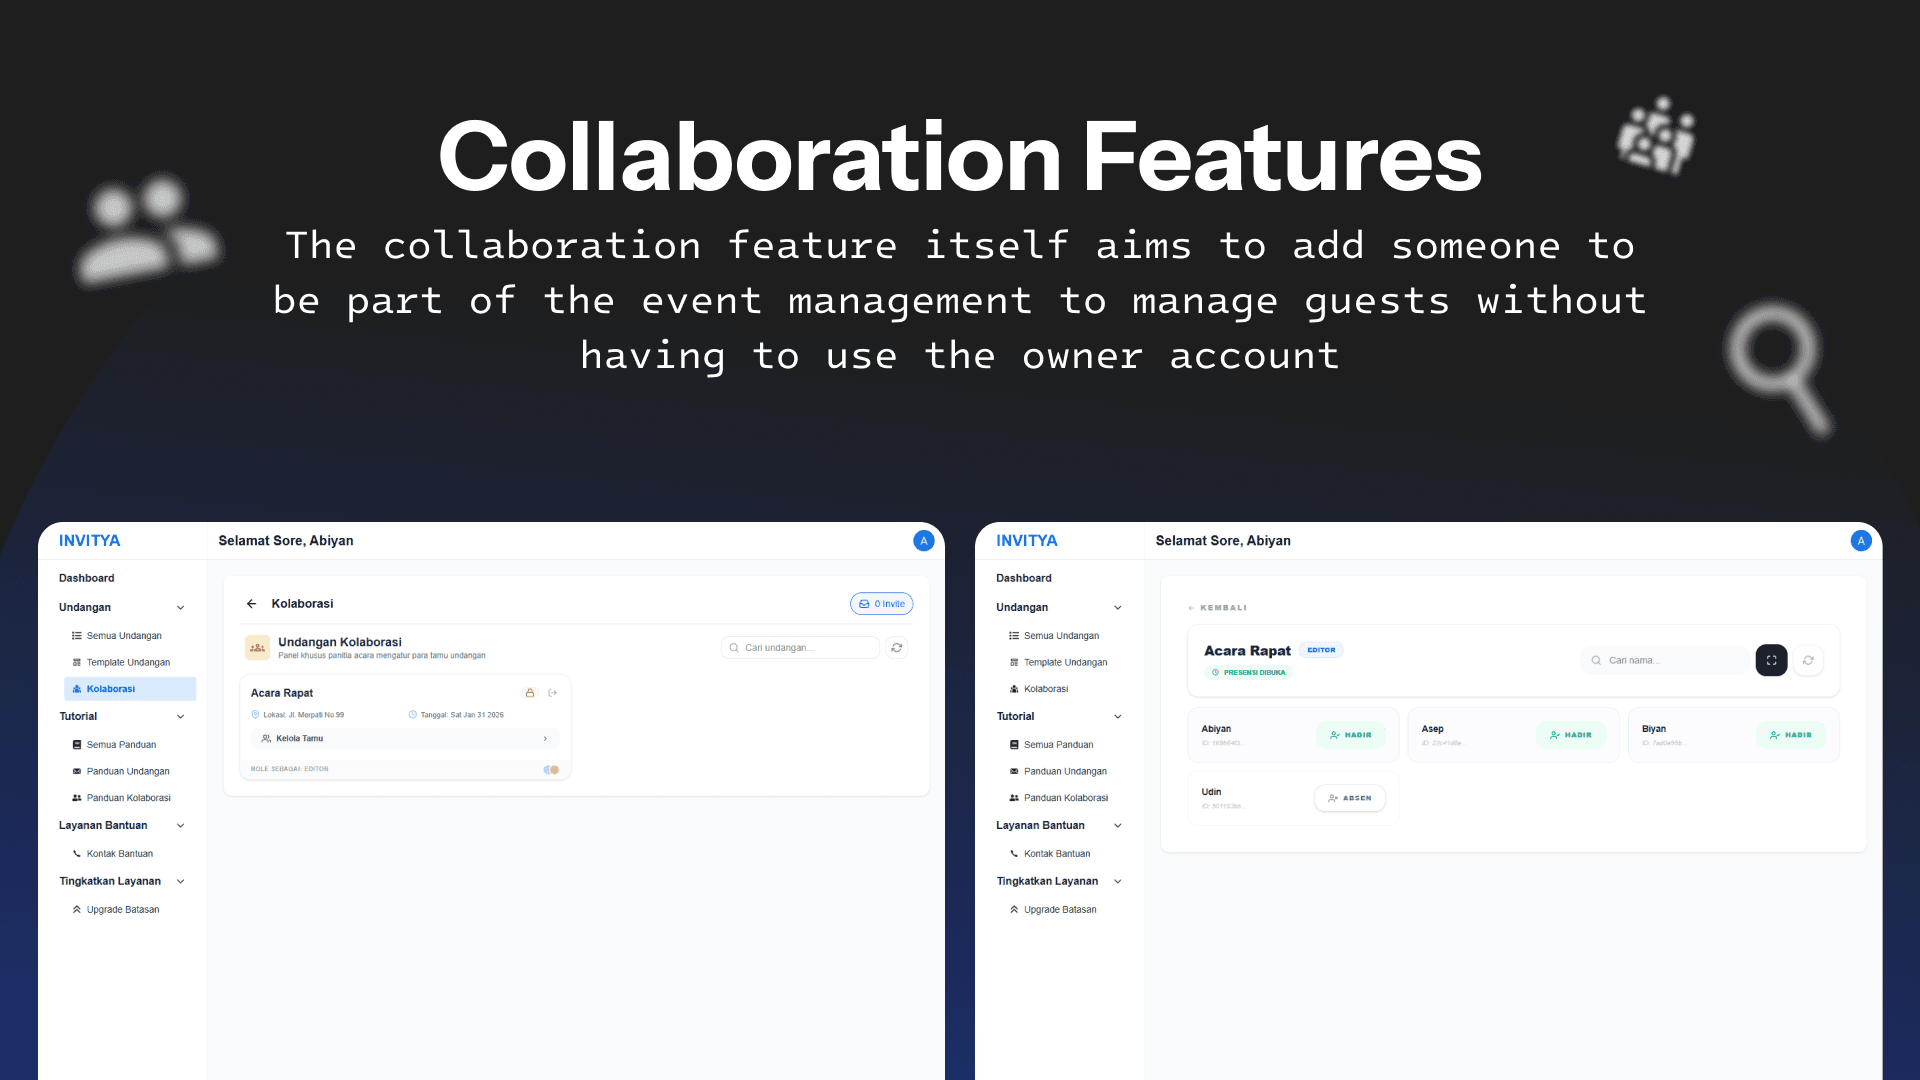Click refresh icon beside the scan button
The image size is (1920, 1080).
pyautogui.click(x=1808, y=661)
